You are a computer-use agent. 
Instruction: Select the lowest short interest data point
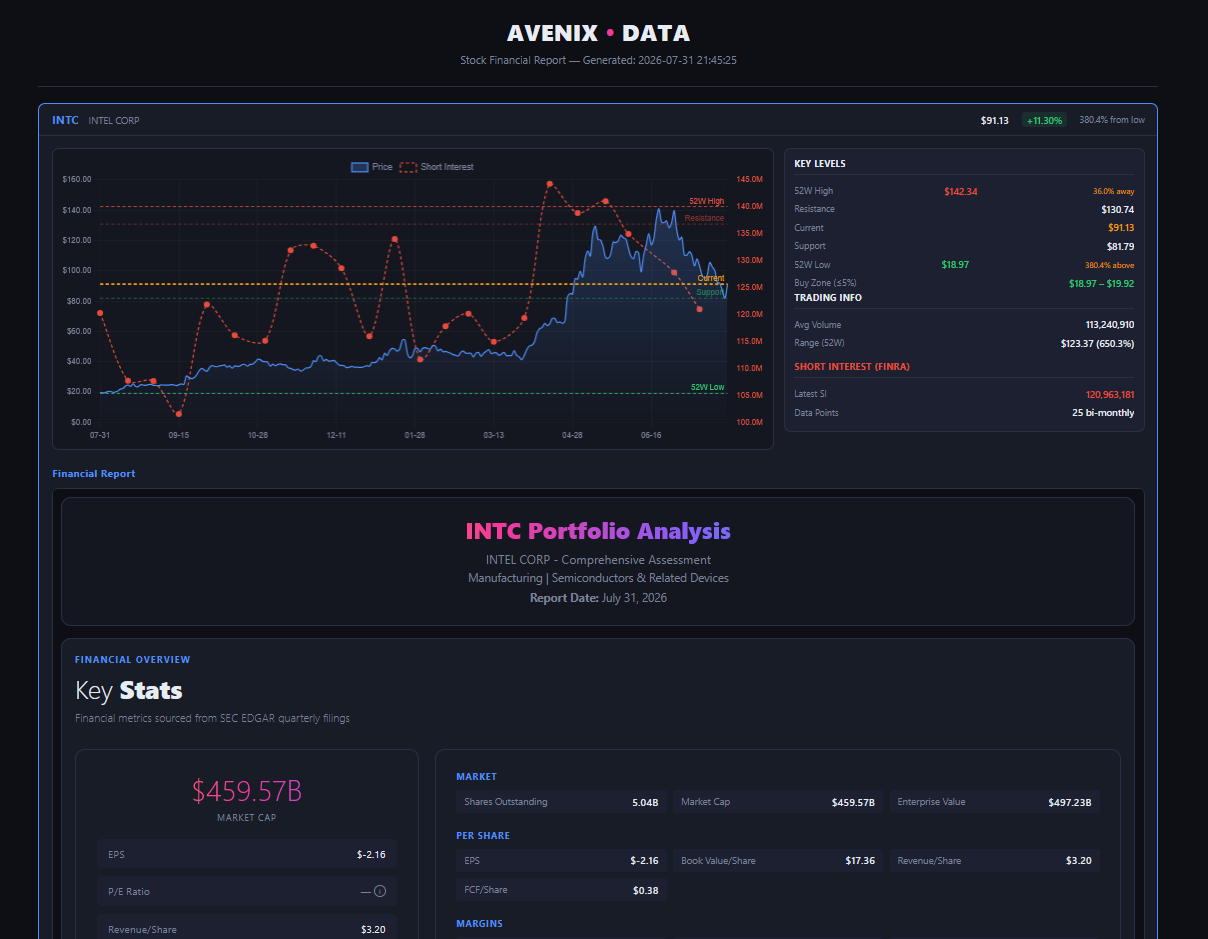pos(179,413)
